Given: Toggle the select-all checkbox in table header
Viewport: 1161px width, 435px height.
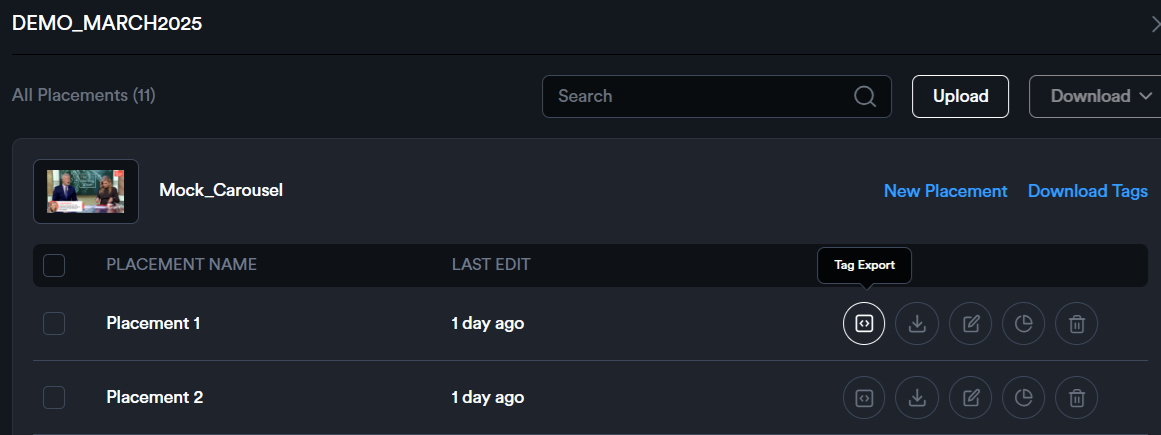Looking at the screenshot, I should pos(54,265).
